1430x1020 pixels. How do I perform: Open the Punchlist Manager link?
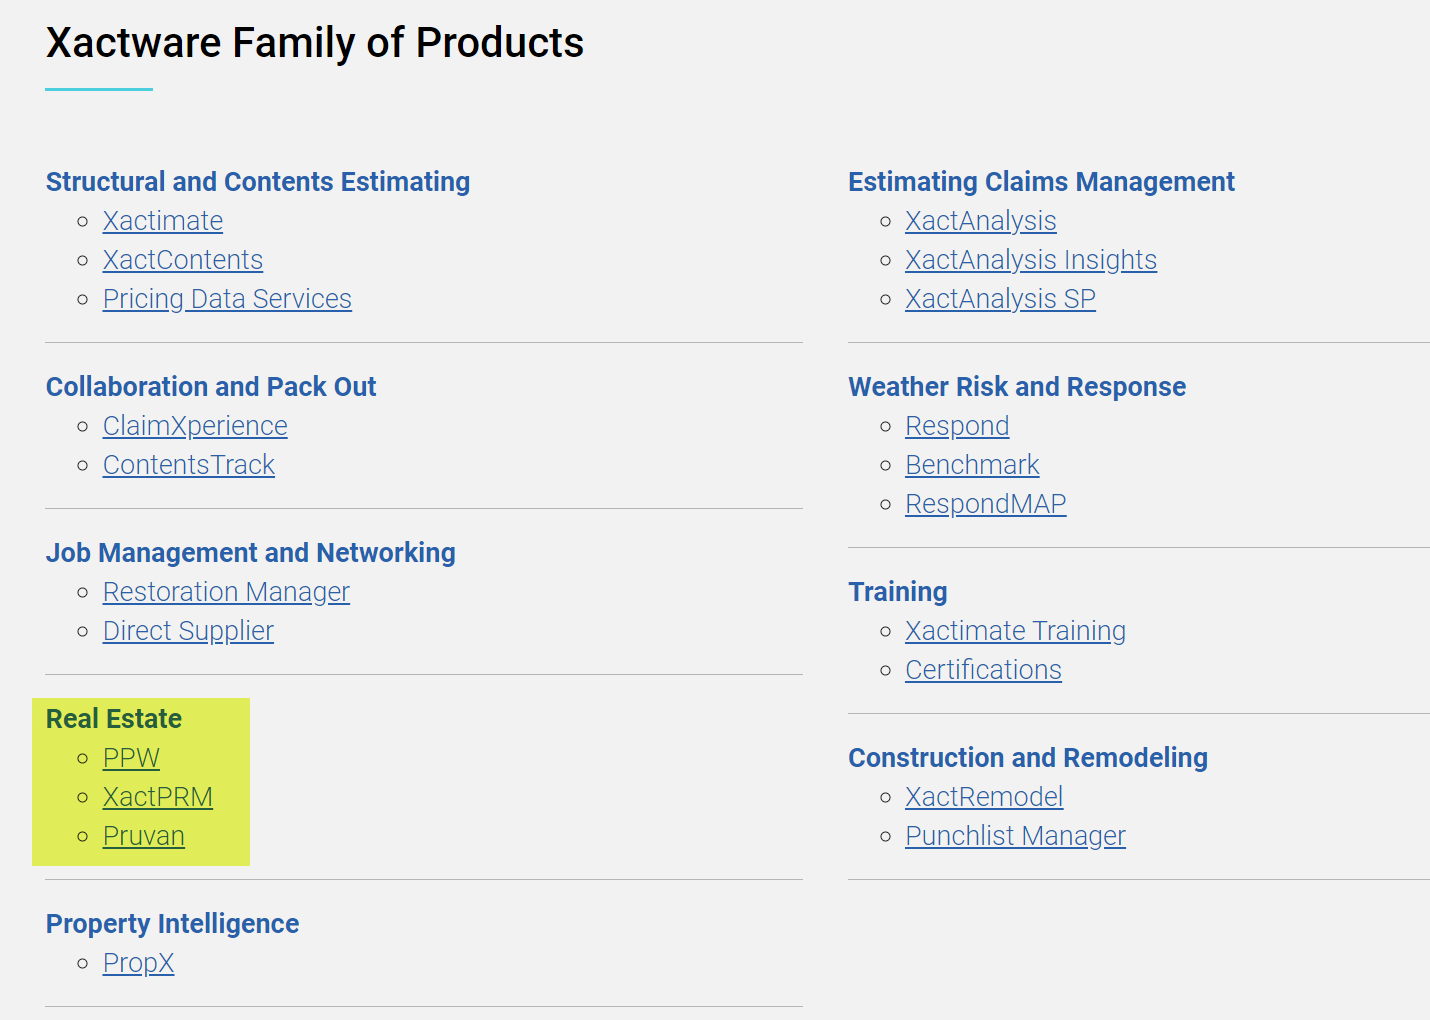(x=1015, y=836)
